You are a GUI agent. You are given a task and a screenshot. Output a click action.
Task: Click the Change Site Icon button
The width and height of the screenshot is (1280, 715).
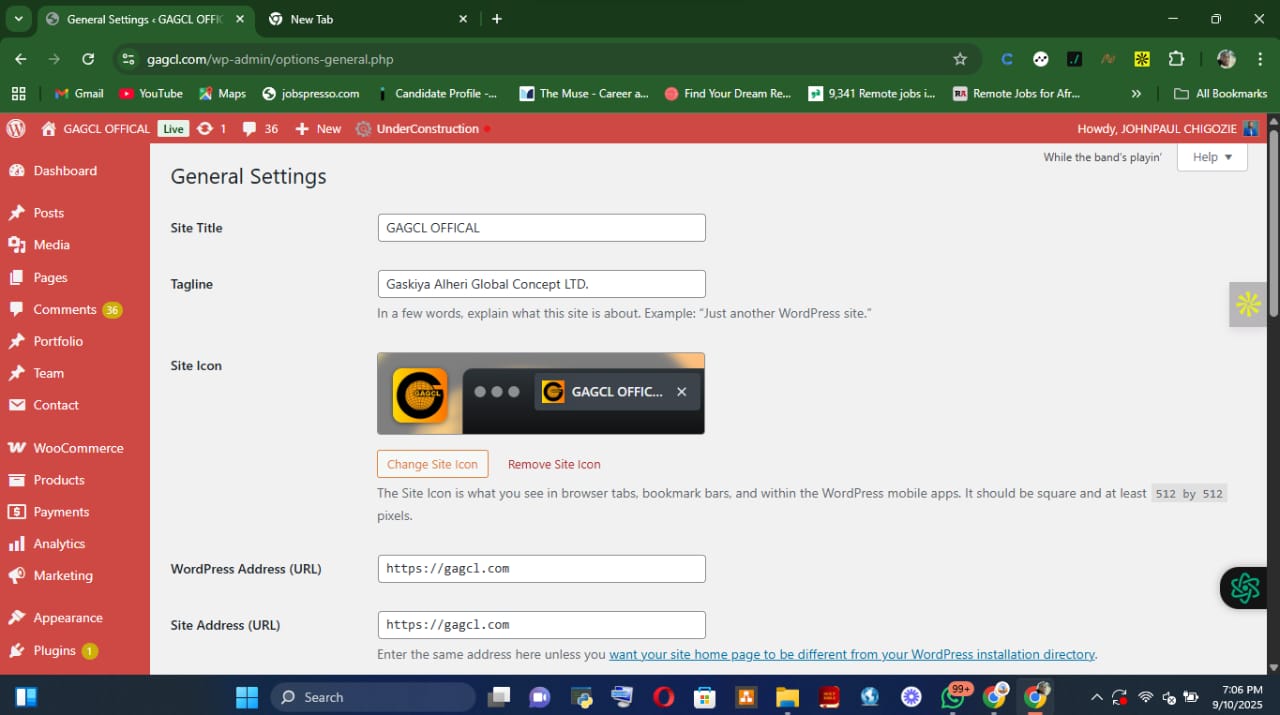pyautogui.click(x=432, y=464)
